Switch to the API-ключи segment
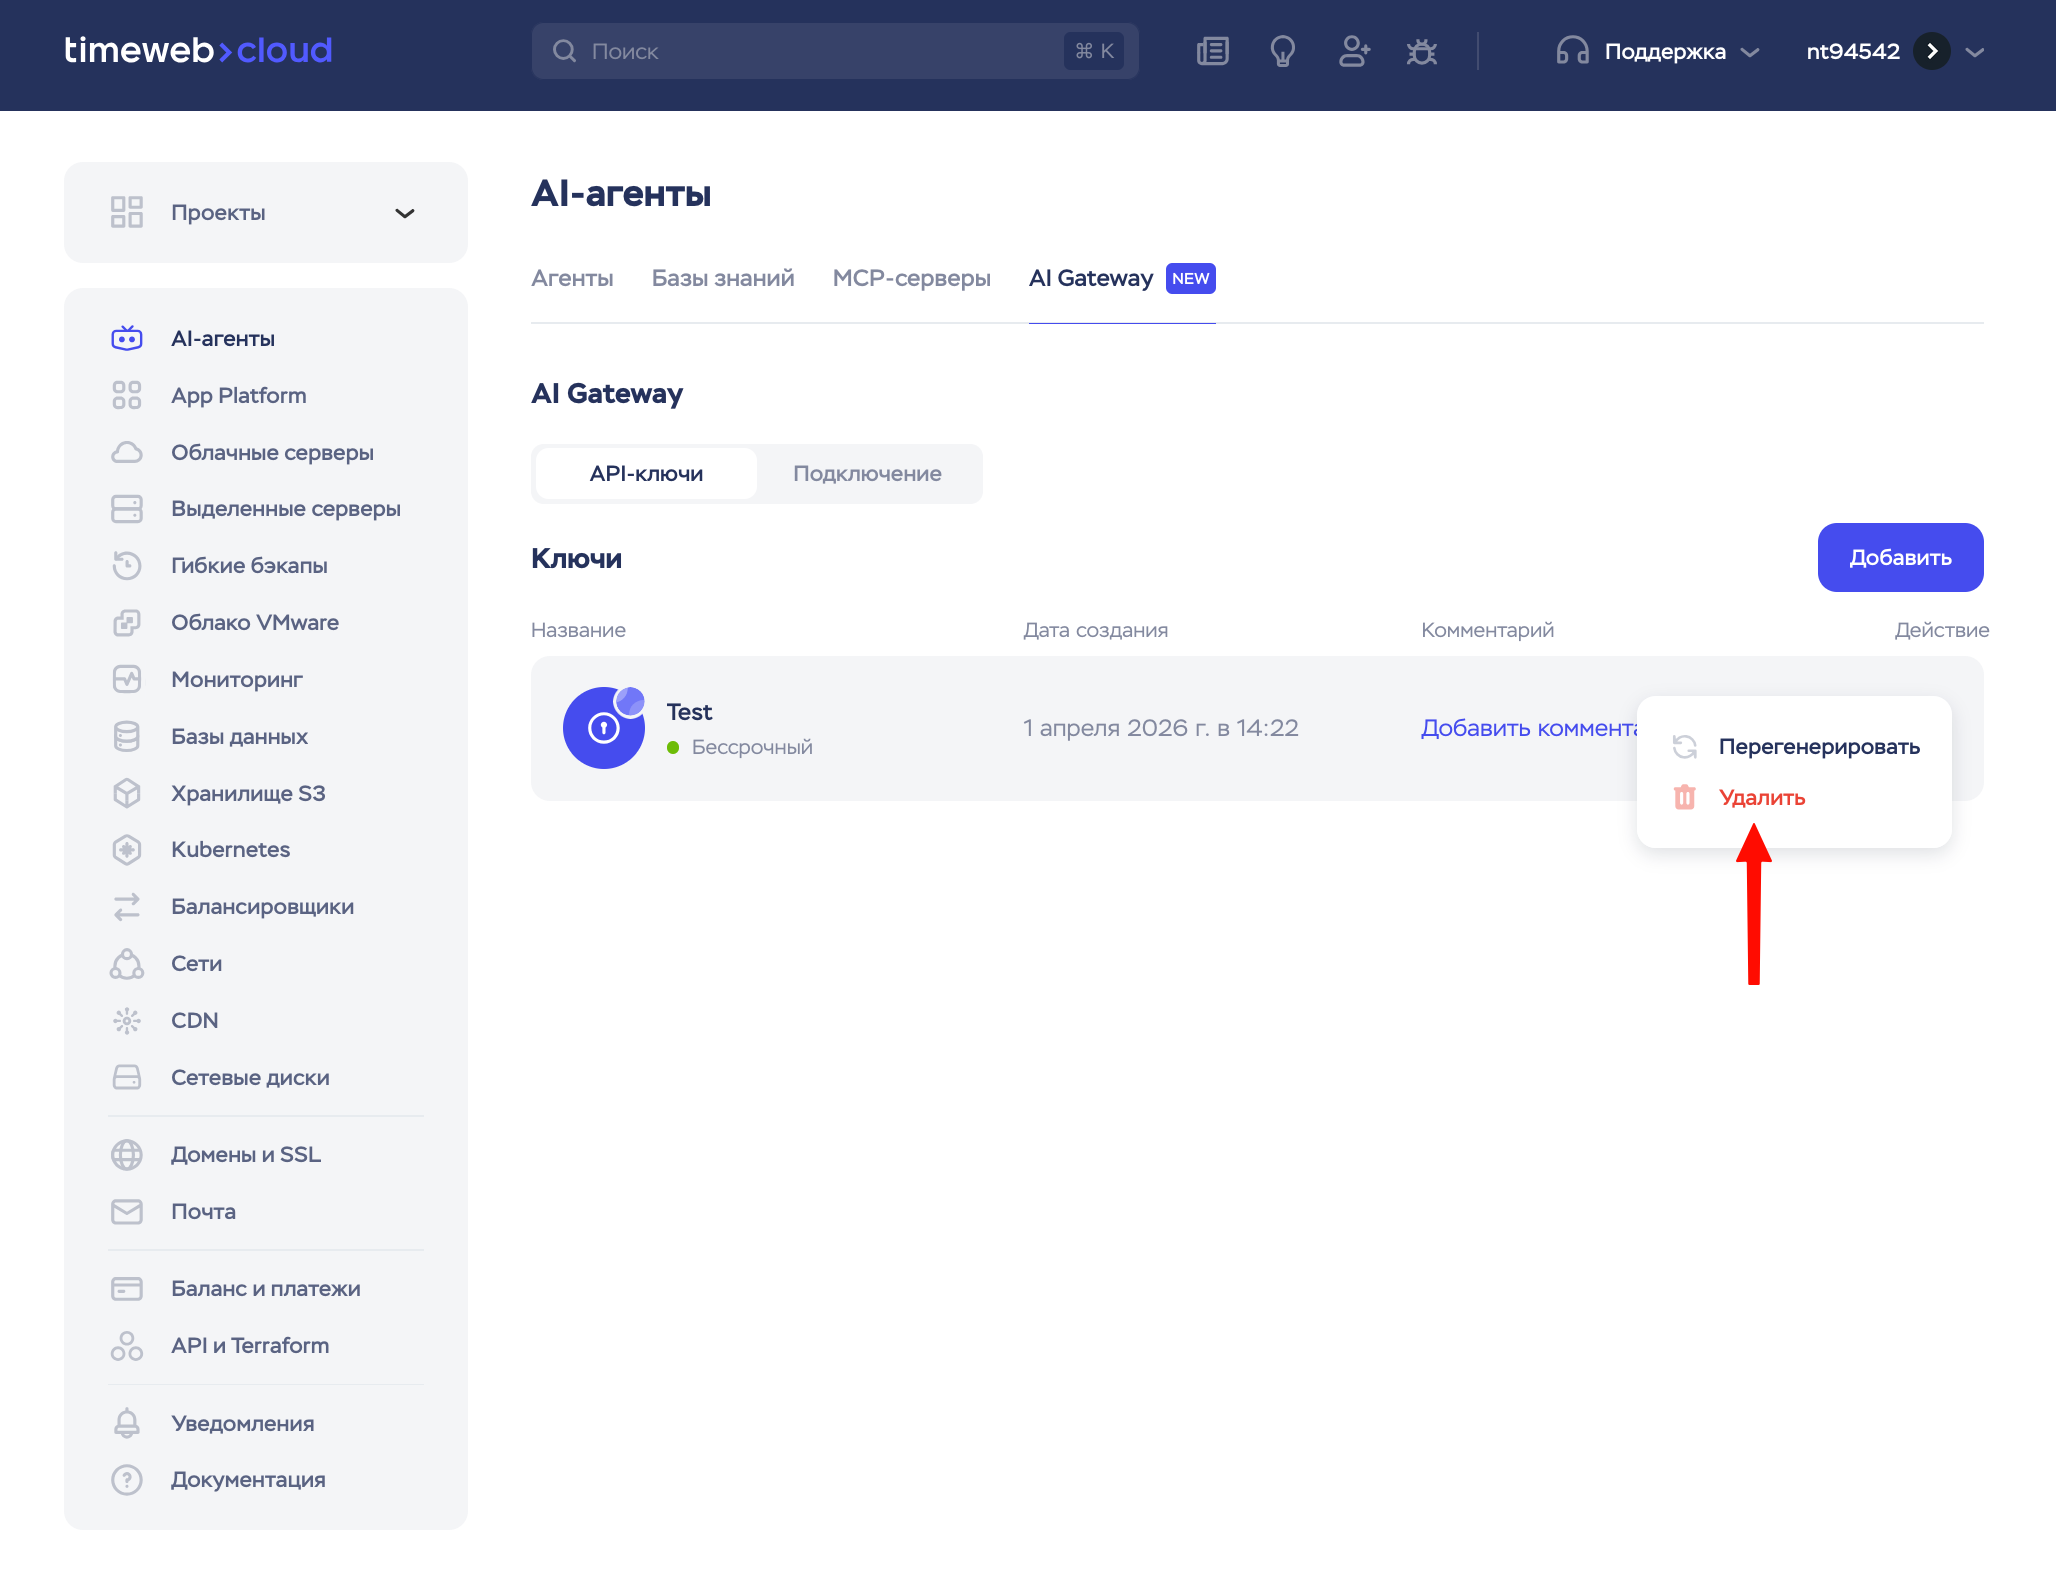The height and width of the screenshot is (1574, 2056). [646, 474]
